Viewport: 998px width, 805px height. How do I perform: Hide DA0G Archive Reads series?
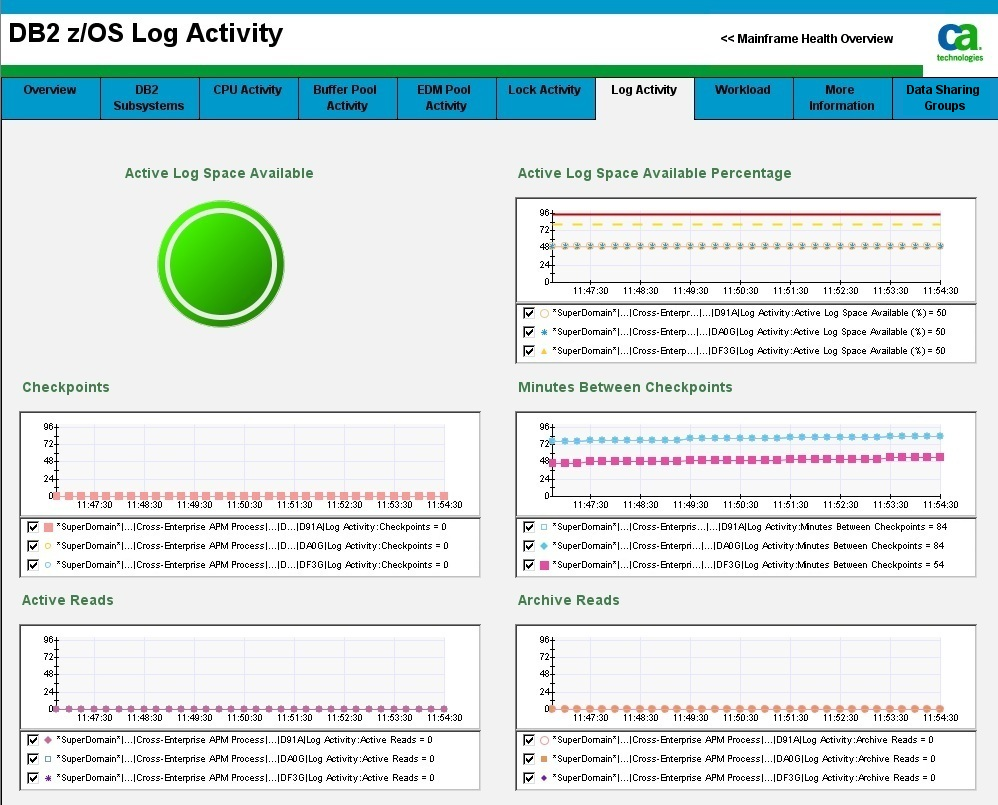(x=528, y=759)
